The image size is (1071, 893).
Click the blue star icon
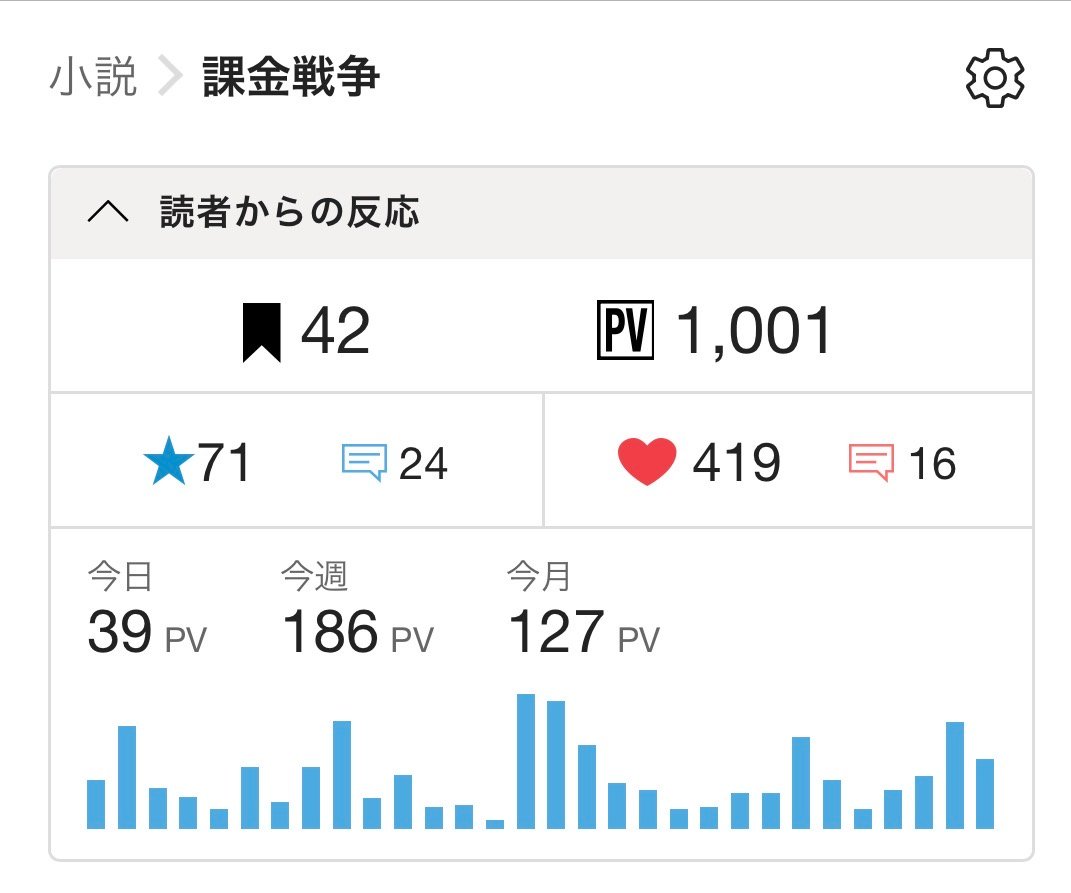[168, 464]
